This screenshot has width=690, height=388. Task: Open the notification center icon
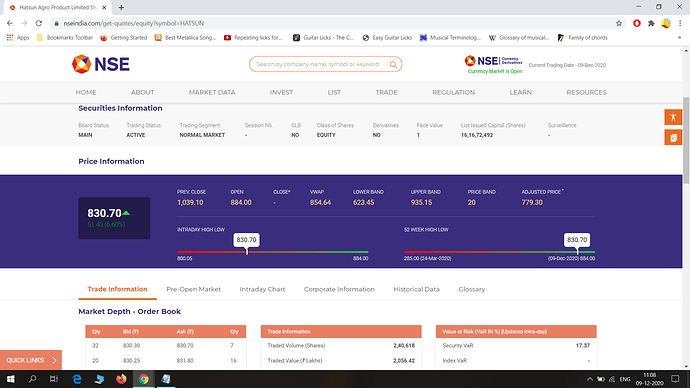pos(675,379)
